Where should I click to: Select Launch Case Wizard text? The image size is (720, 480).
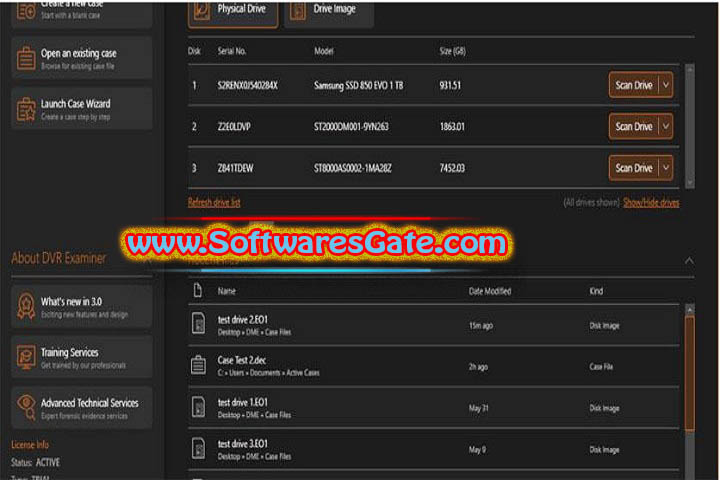[x=75, y=104]
